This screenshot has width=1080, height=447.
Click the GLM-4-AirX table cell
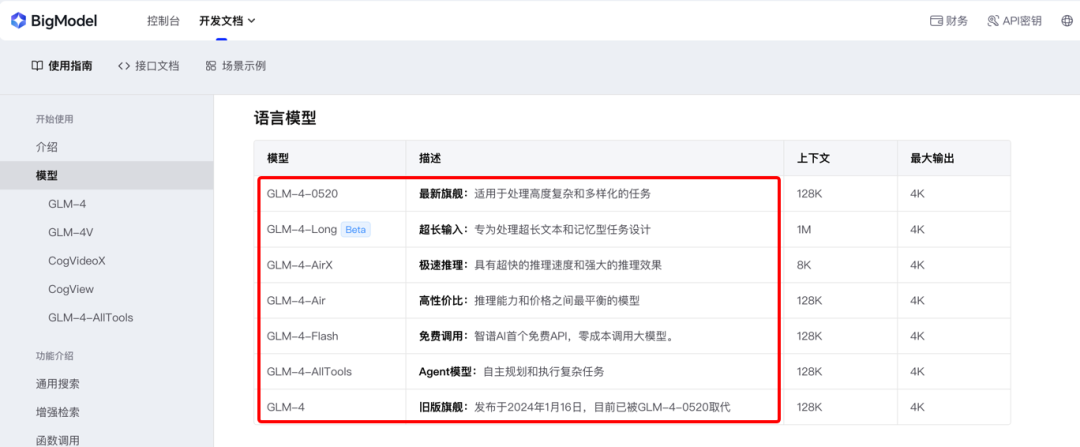tap(300, 264)
